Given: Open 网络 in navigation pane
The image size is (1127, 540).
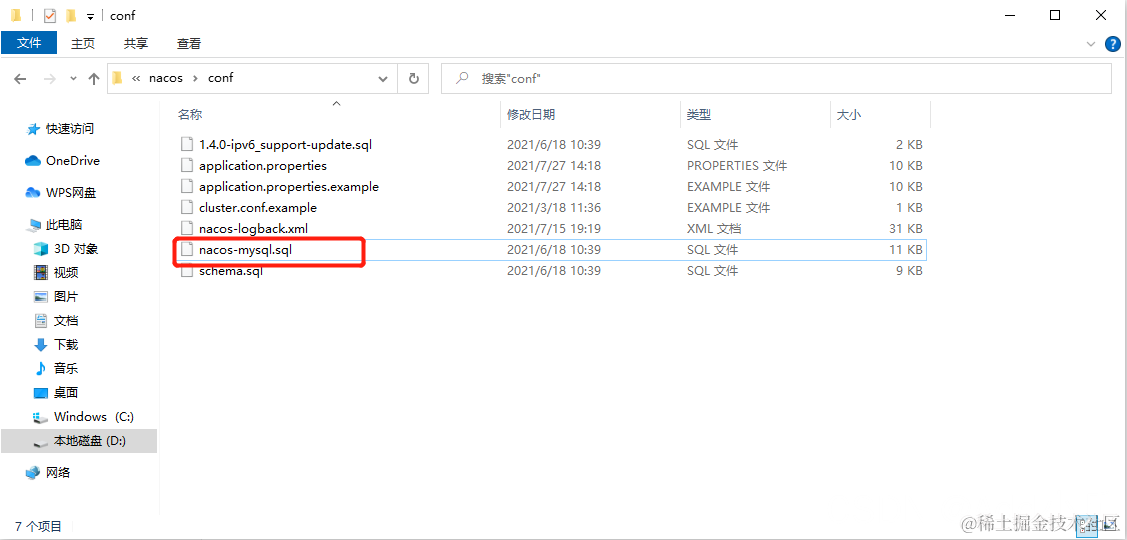Looking at the screenshot, I should pyautogui.click(x=58, y=472).
